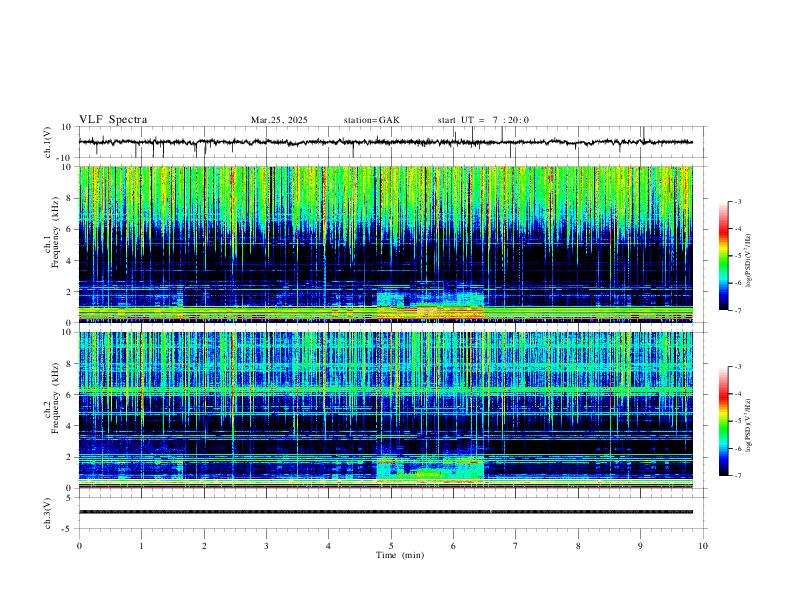
Task: Click the colorbar beside the ch.1 spectrogram
Action: coord(724,256)
